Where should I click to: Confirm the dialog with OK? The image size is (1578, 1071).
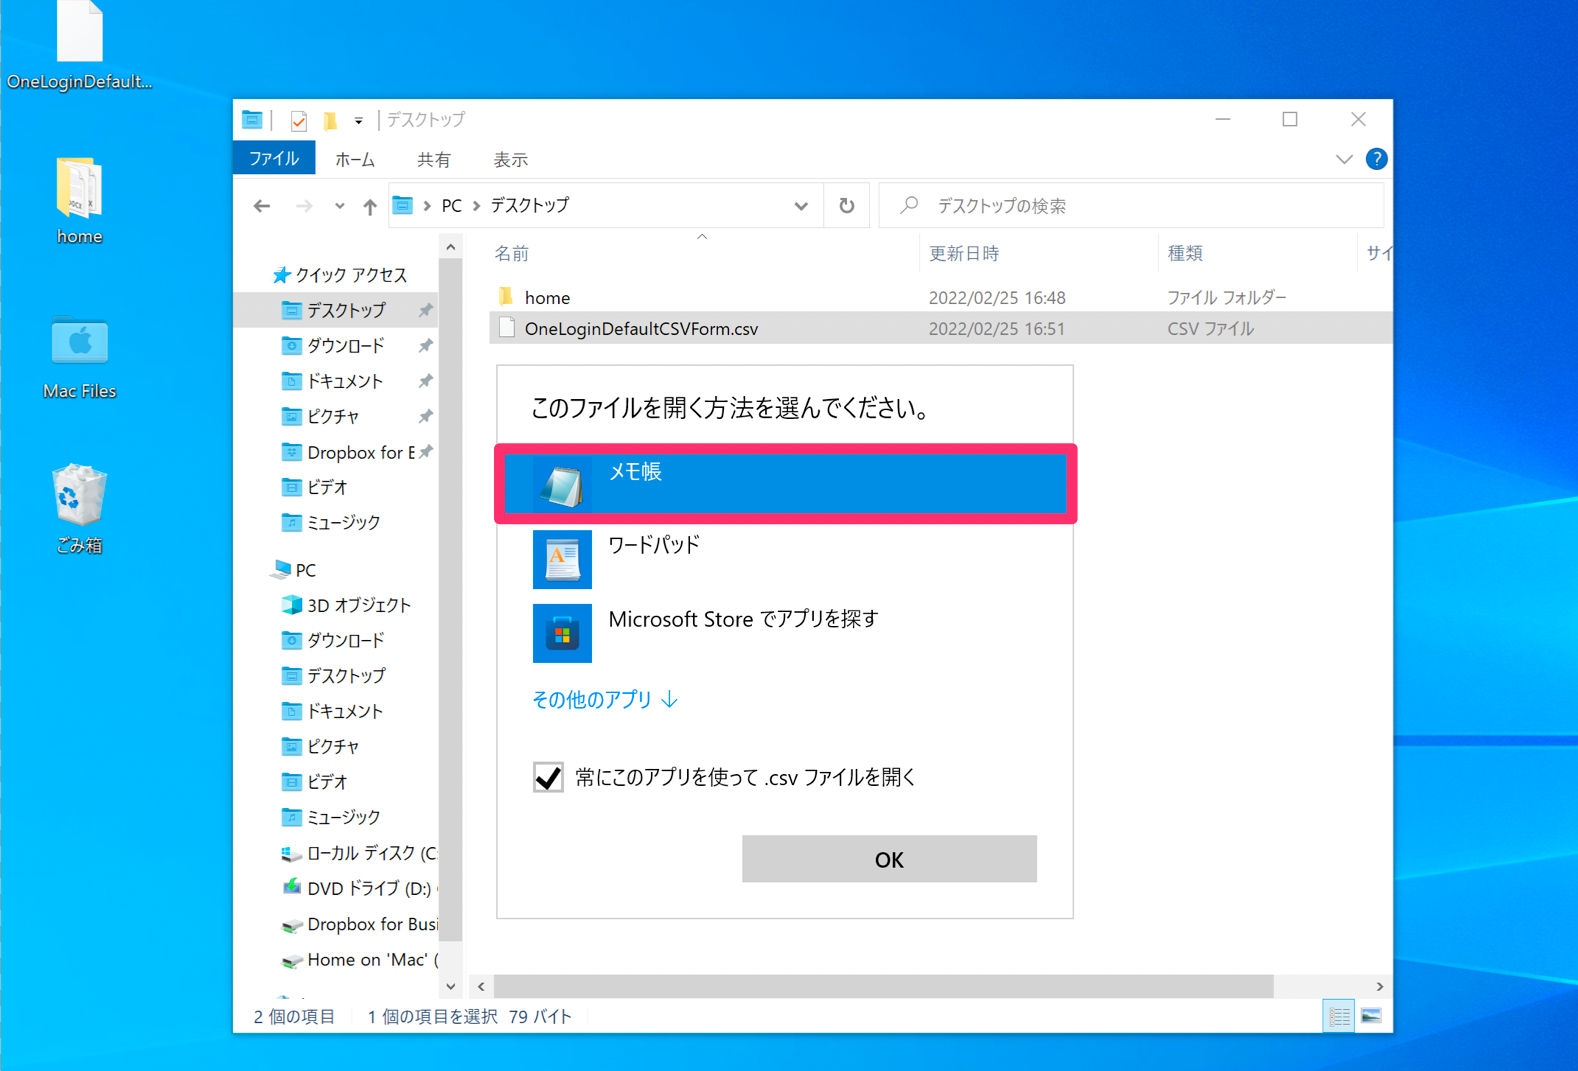click(889, 859)
